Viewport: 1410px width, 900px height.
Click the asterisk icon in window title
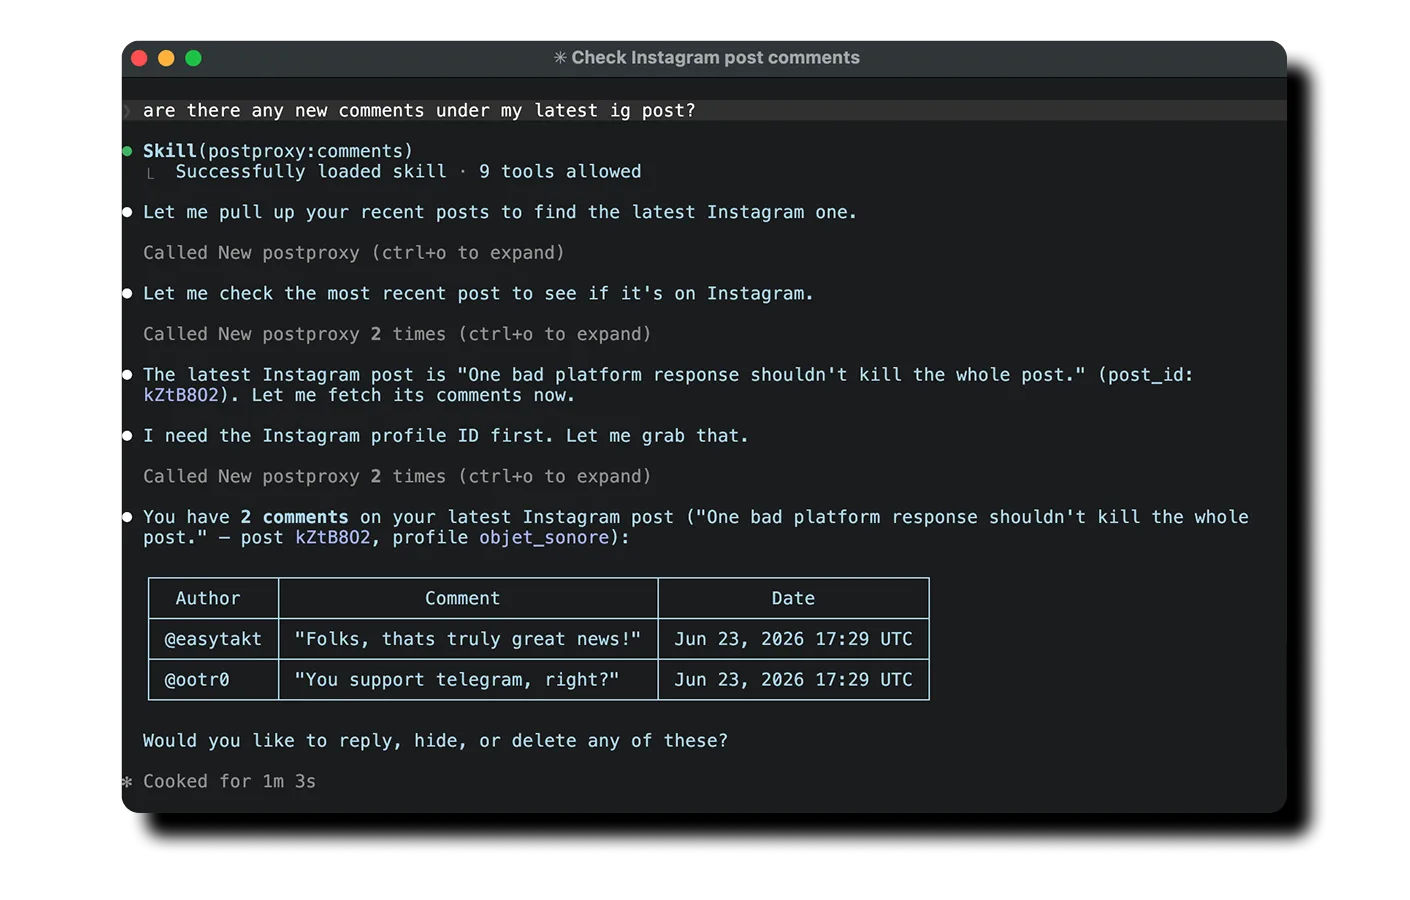point(560,58)
